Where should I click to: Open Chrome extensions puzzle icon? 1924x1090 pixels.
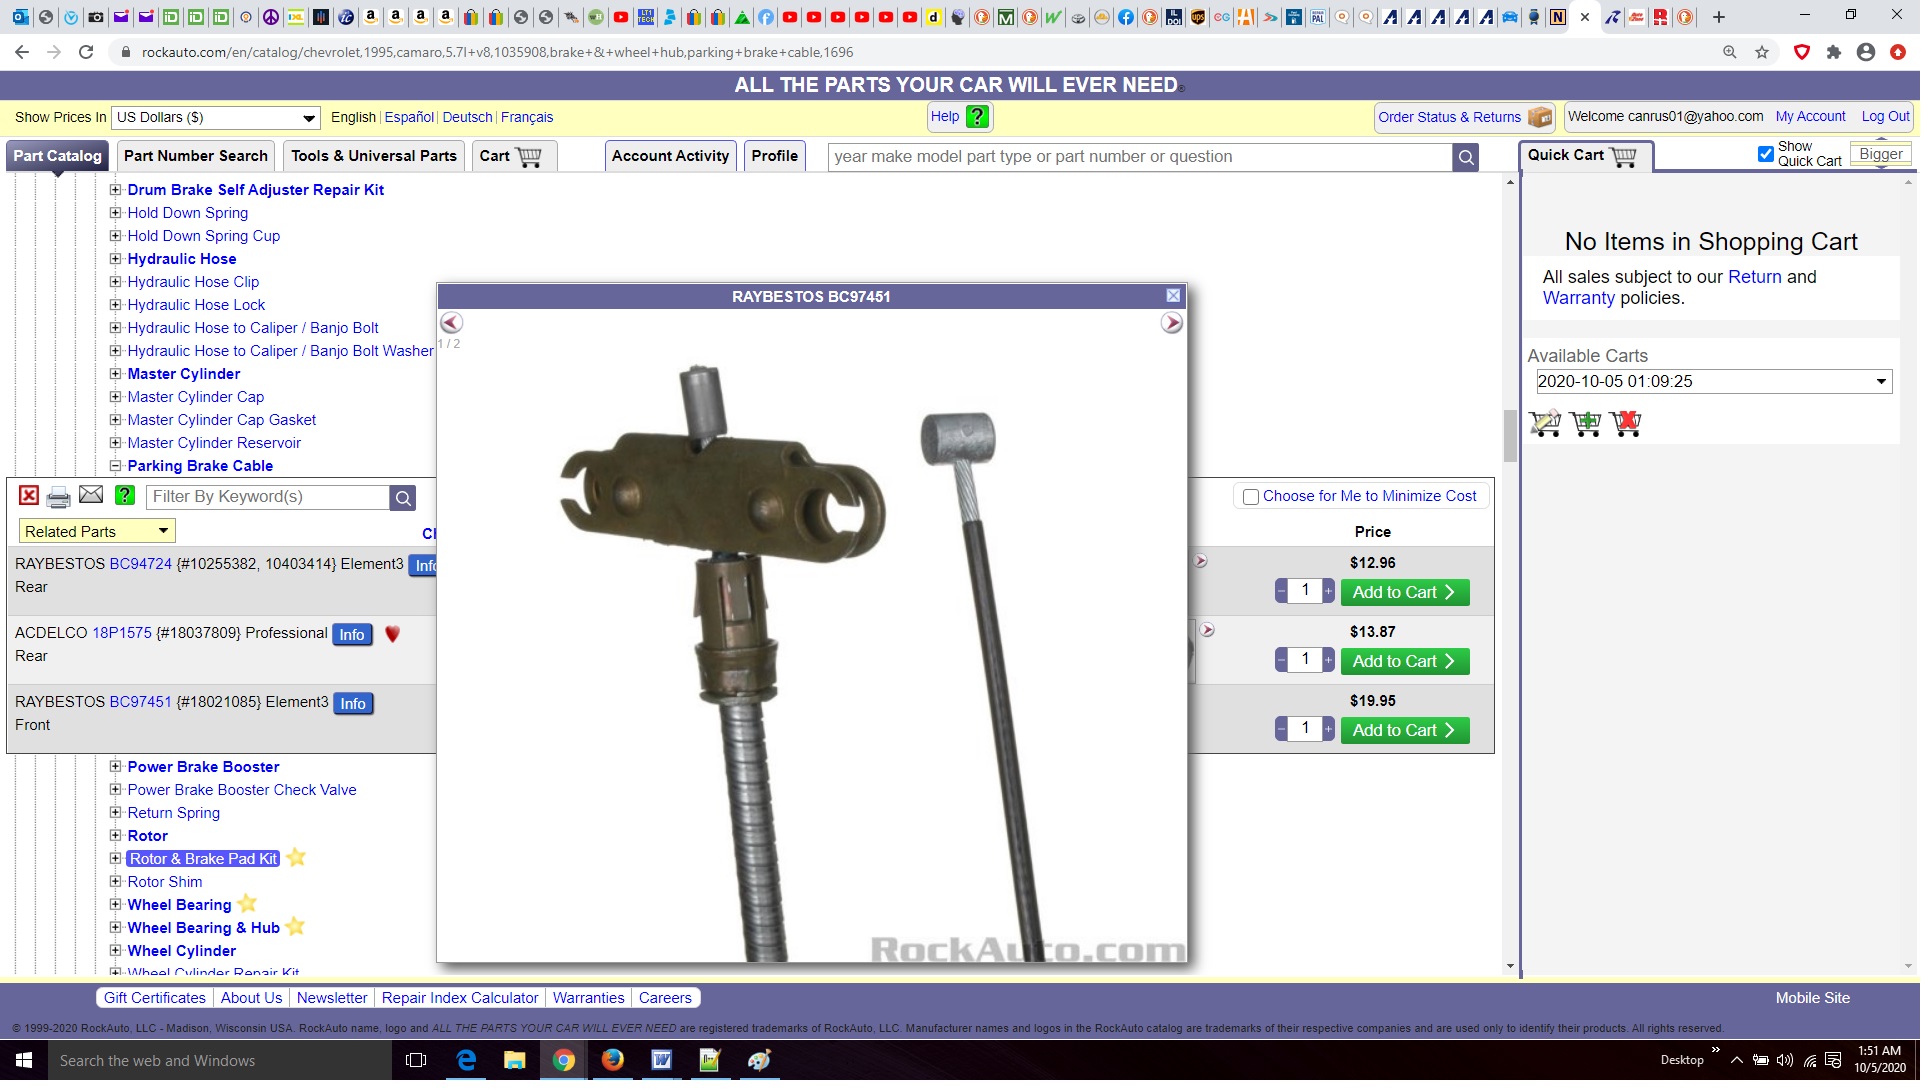1836,52
